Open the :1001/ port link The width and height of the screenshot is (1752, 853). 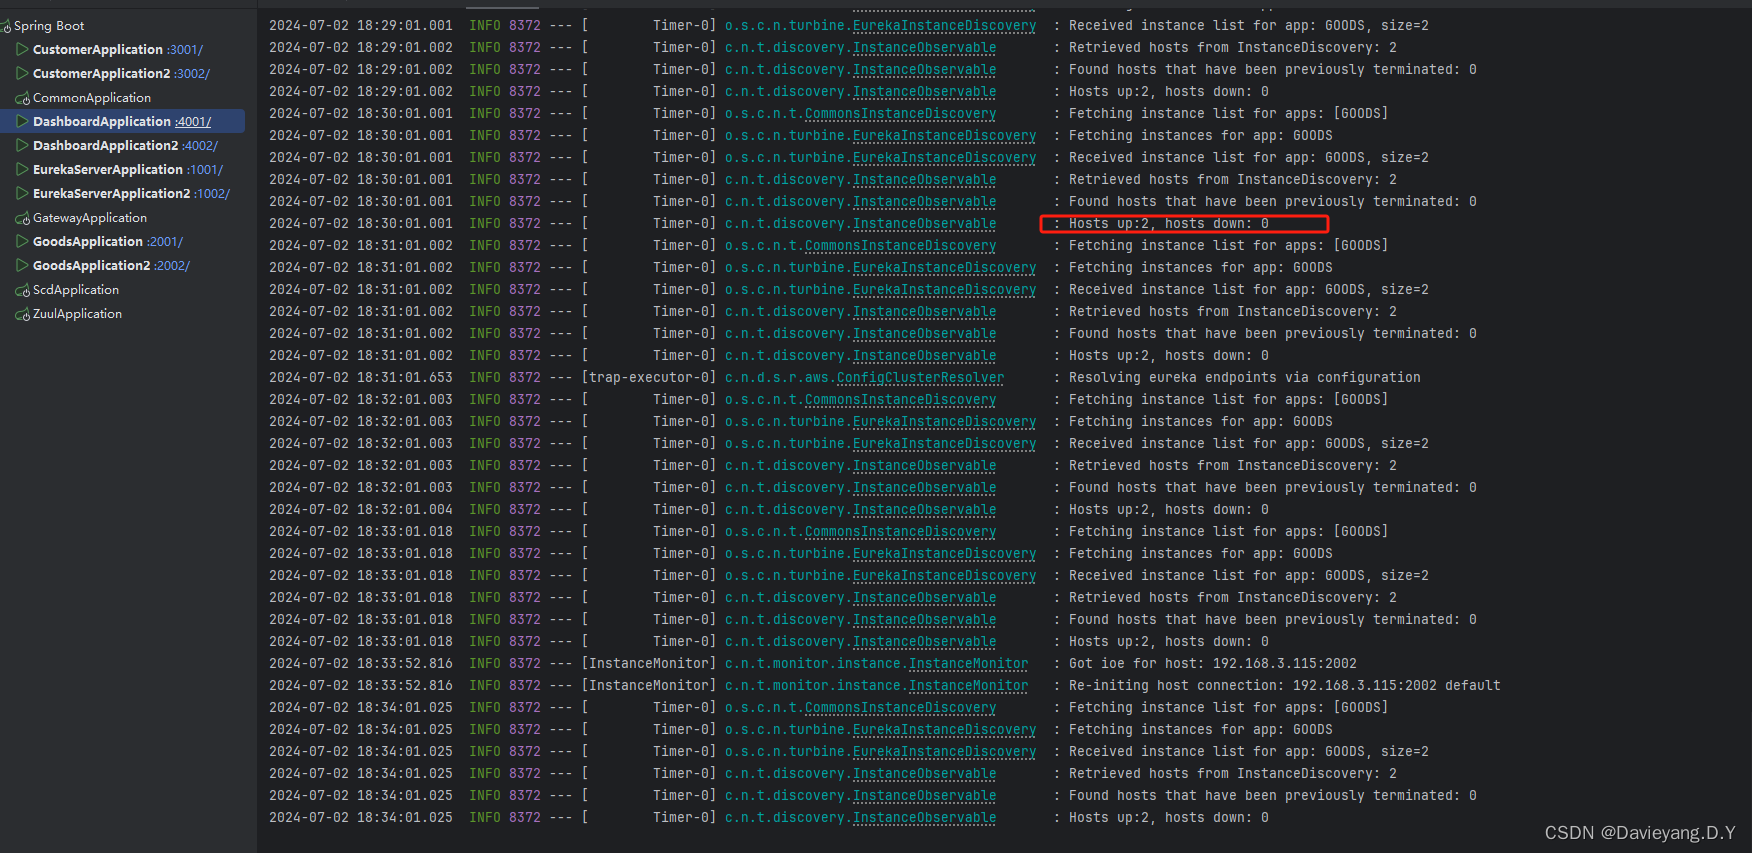[x=205, y=169]
